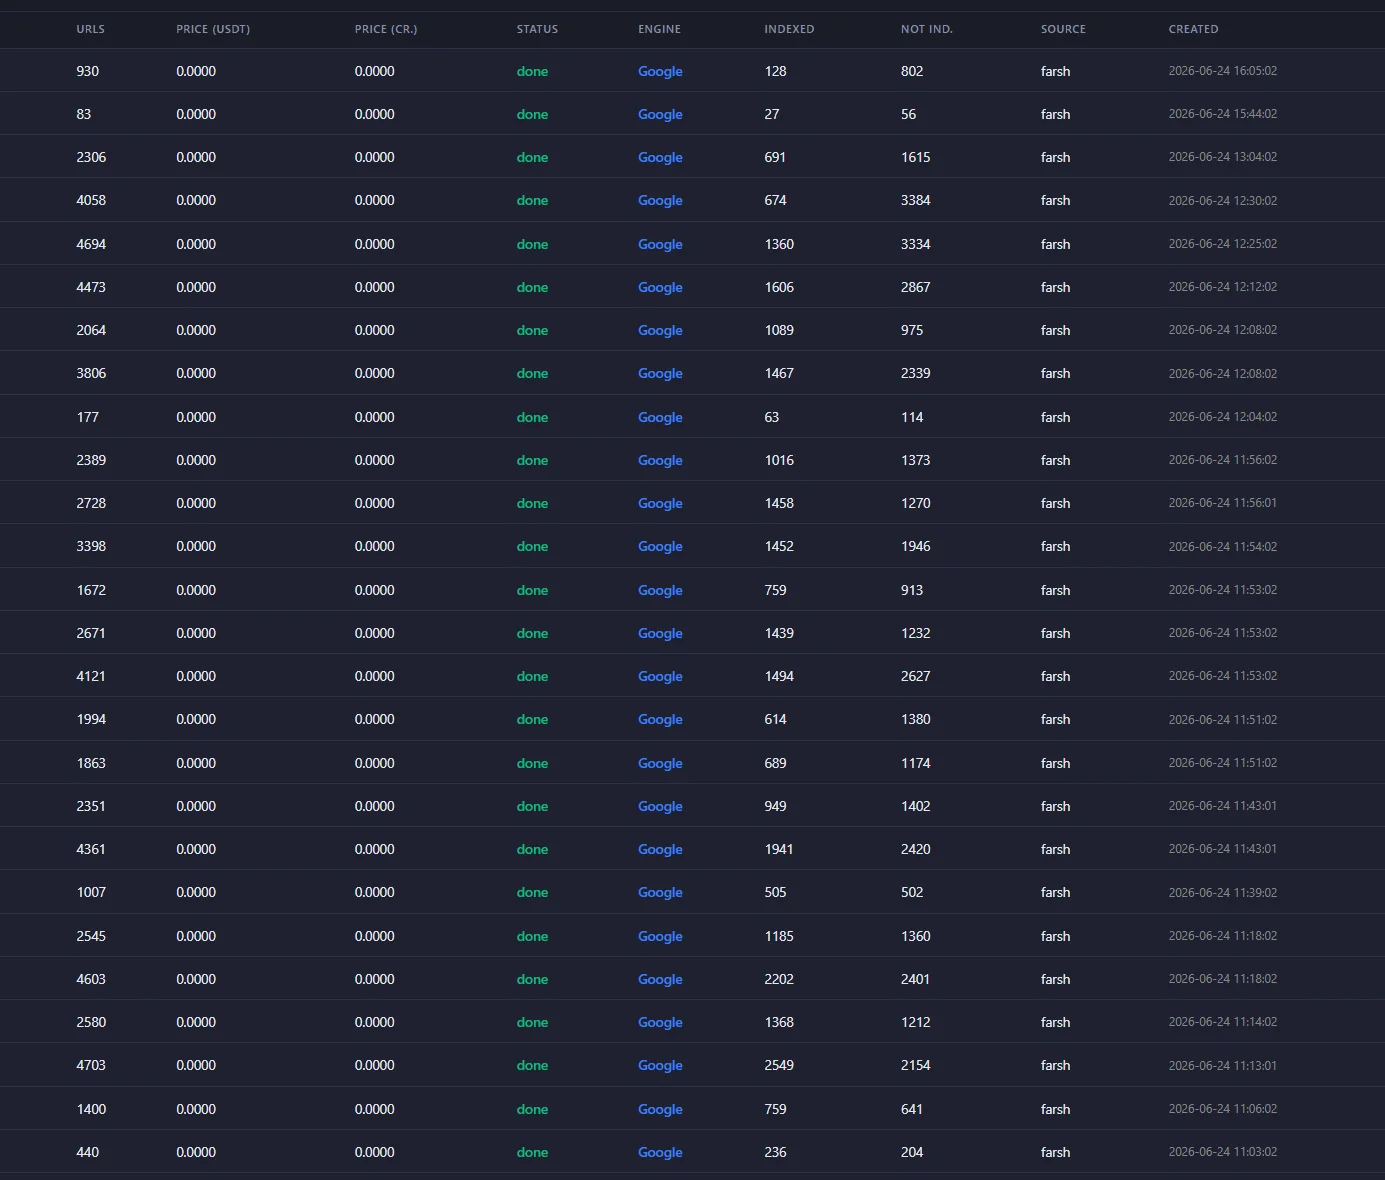Click indexed count 1467
The height and width of the screenshot is (1180, 1385).
(x=779, y=373)
